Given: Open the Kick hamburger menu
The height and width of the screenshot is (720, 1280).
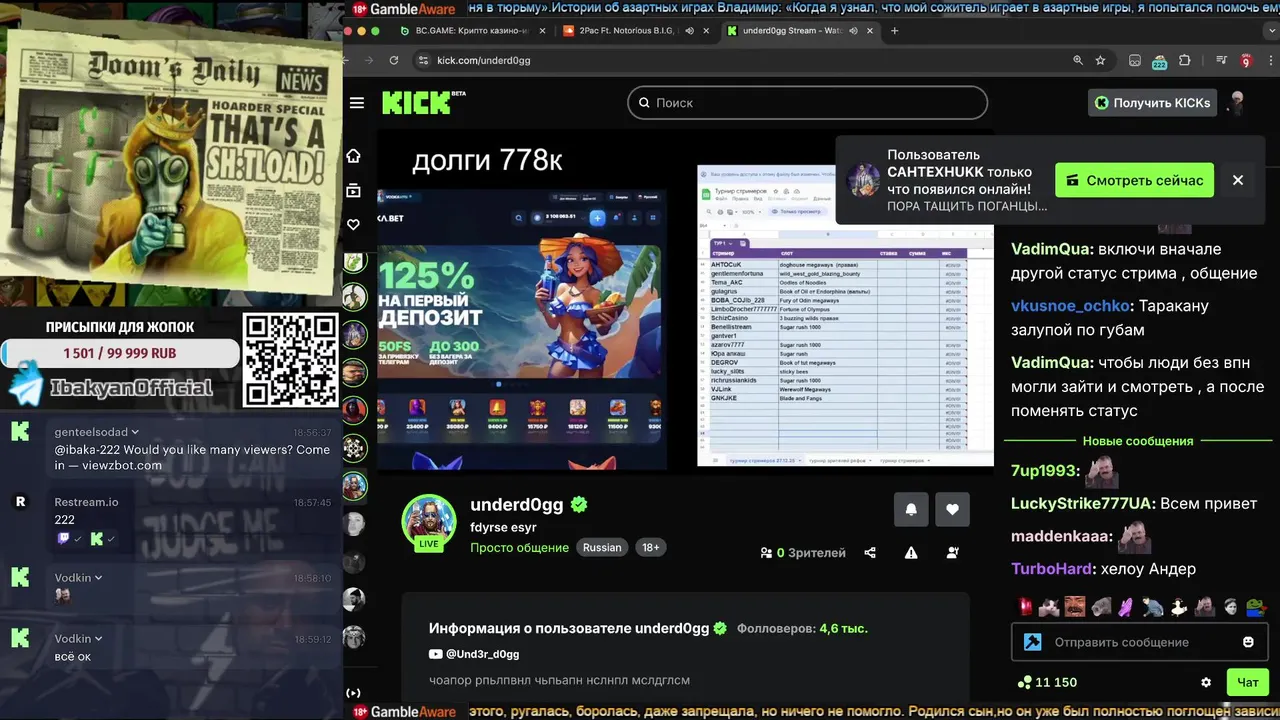Looking at the screenshot, I should pos(357,103).
